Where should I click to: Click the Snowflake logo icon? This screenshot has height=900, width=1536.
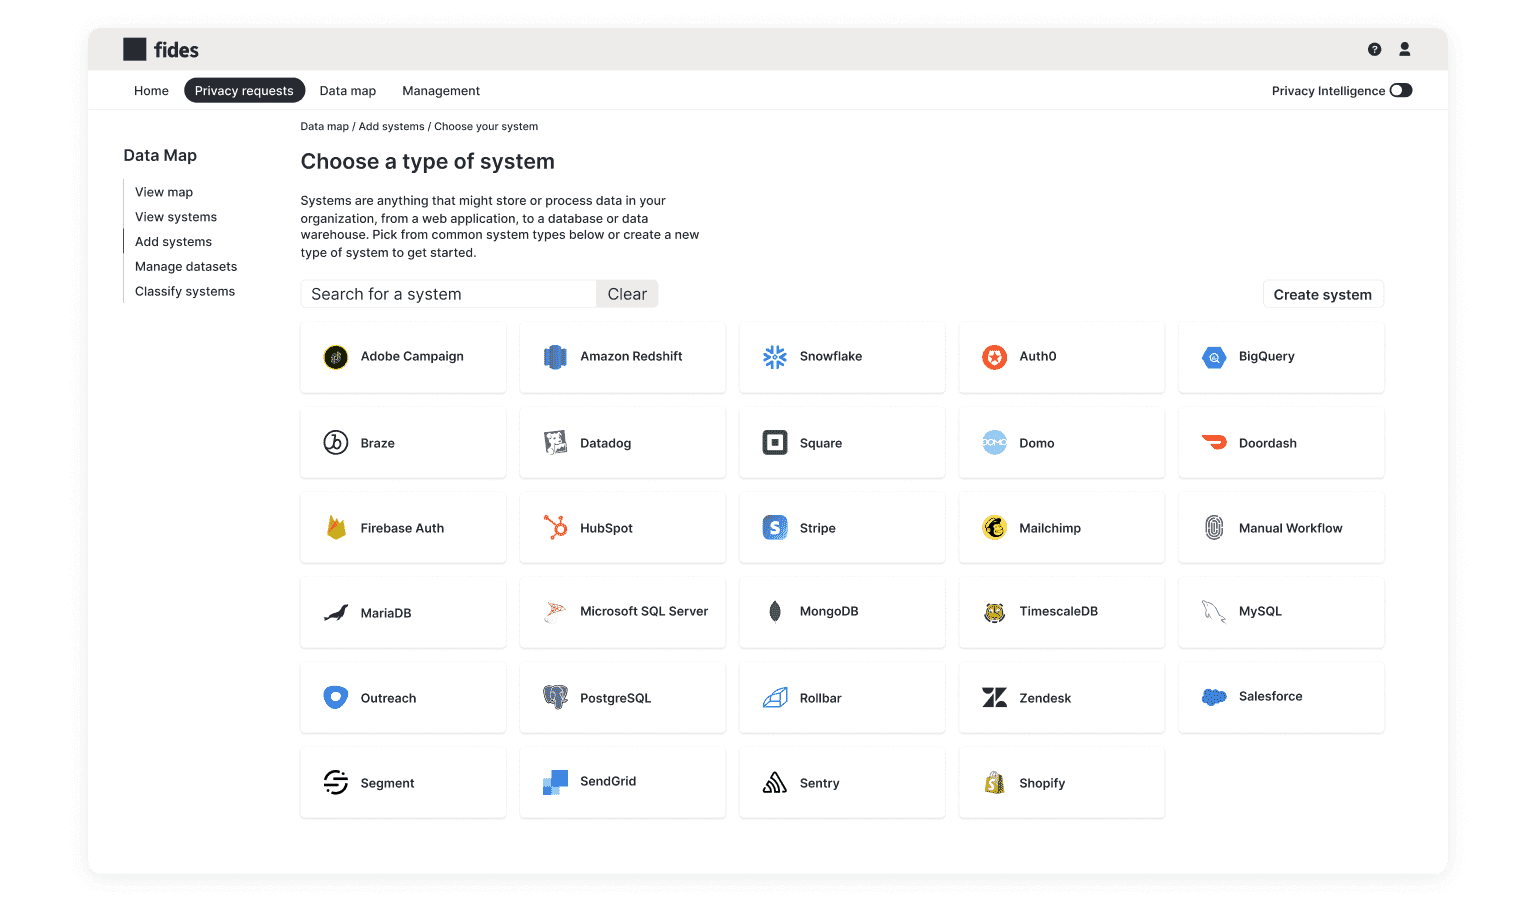[x=775, y=357]
